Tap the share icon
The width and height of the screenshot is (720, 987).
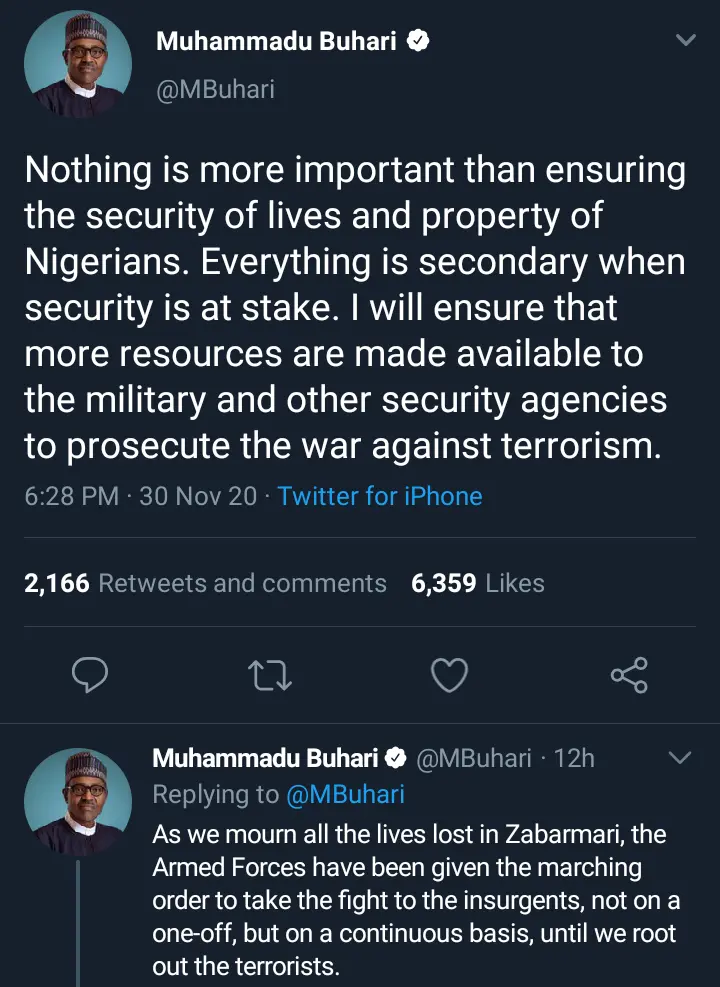629,677
